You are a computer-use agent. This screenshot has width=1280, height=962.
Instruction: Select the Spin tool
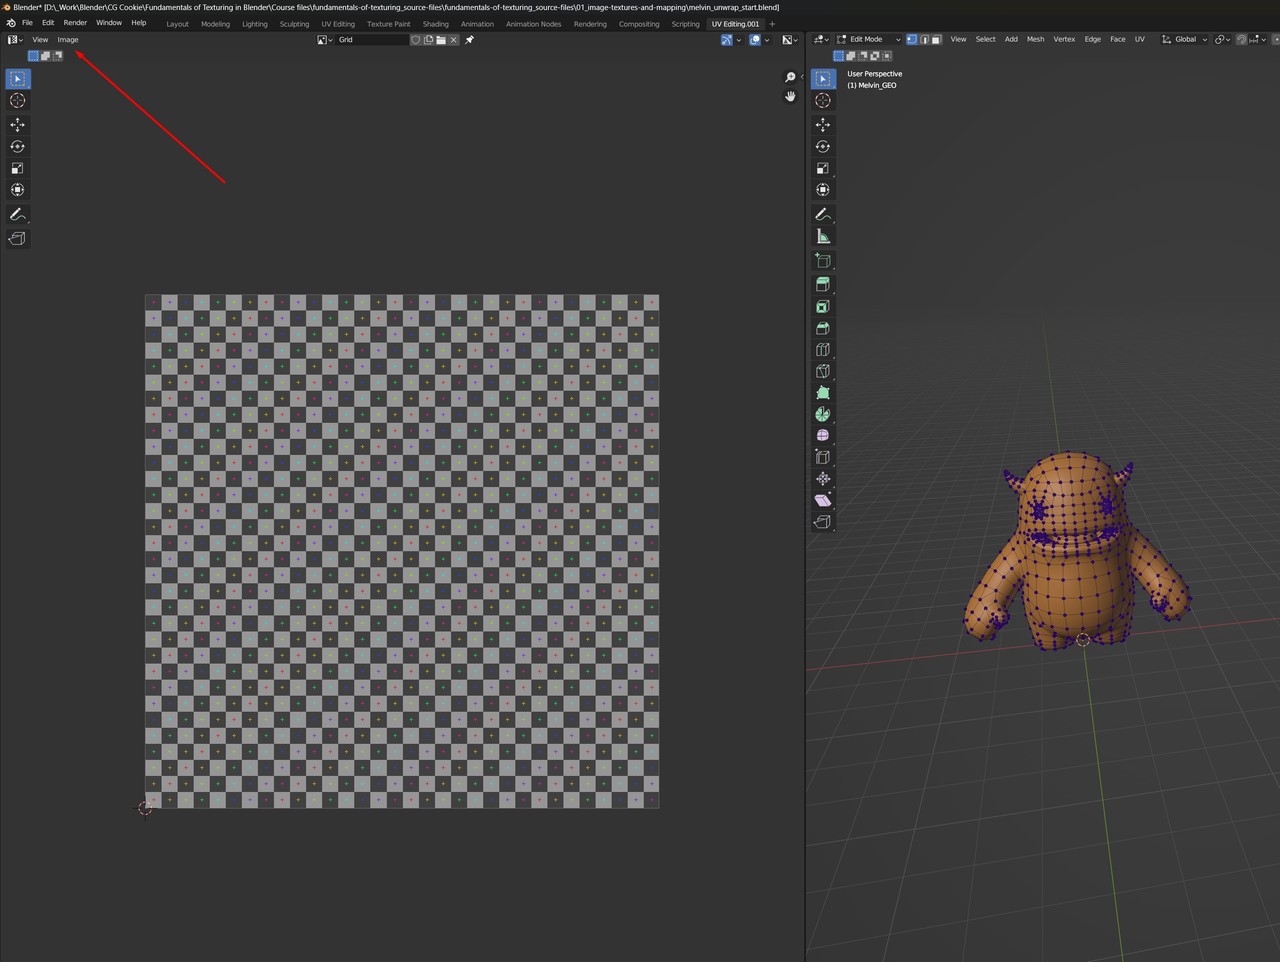823,414
